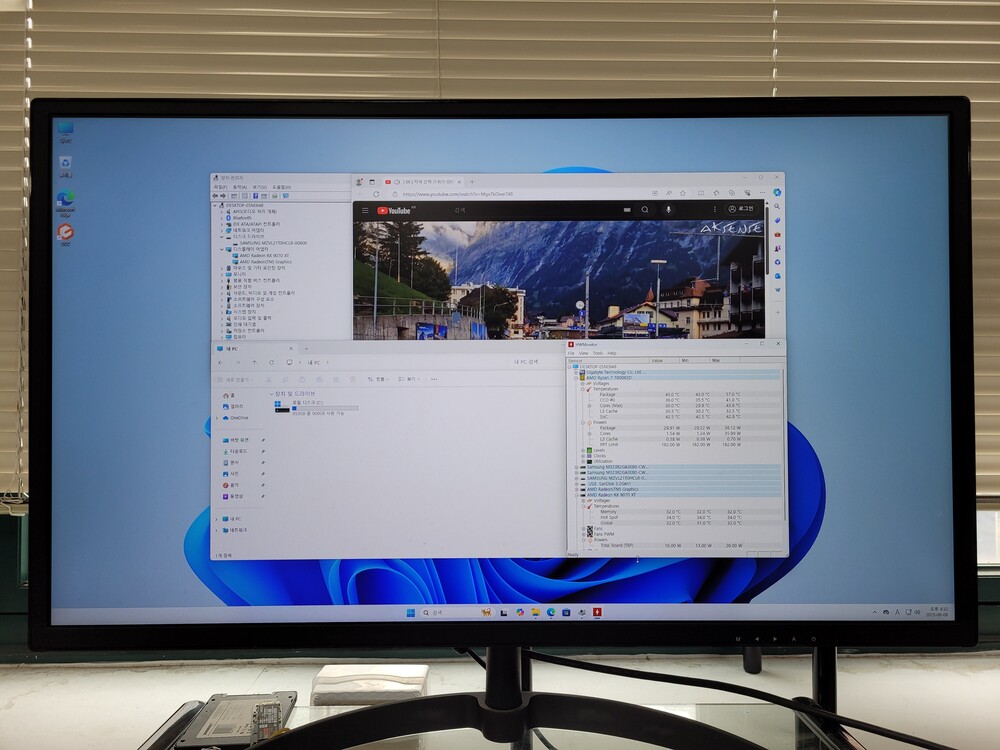Click the YouTube sign-in button

pos(741,210)
